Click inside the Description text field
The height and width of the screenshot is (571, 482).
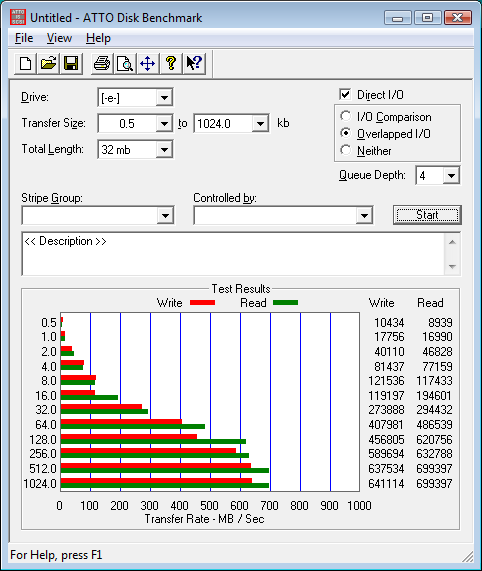tap(233, 254)
